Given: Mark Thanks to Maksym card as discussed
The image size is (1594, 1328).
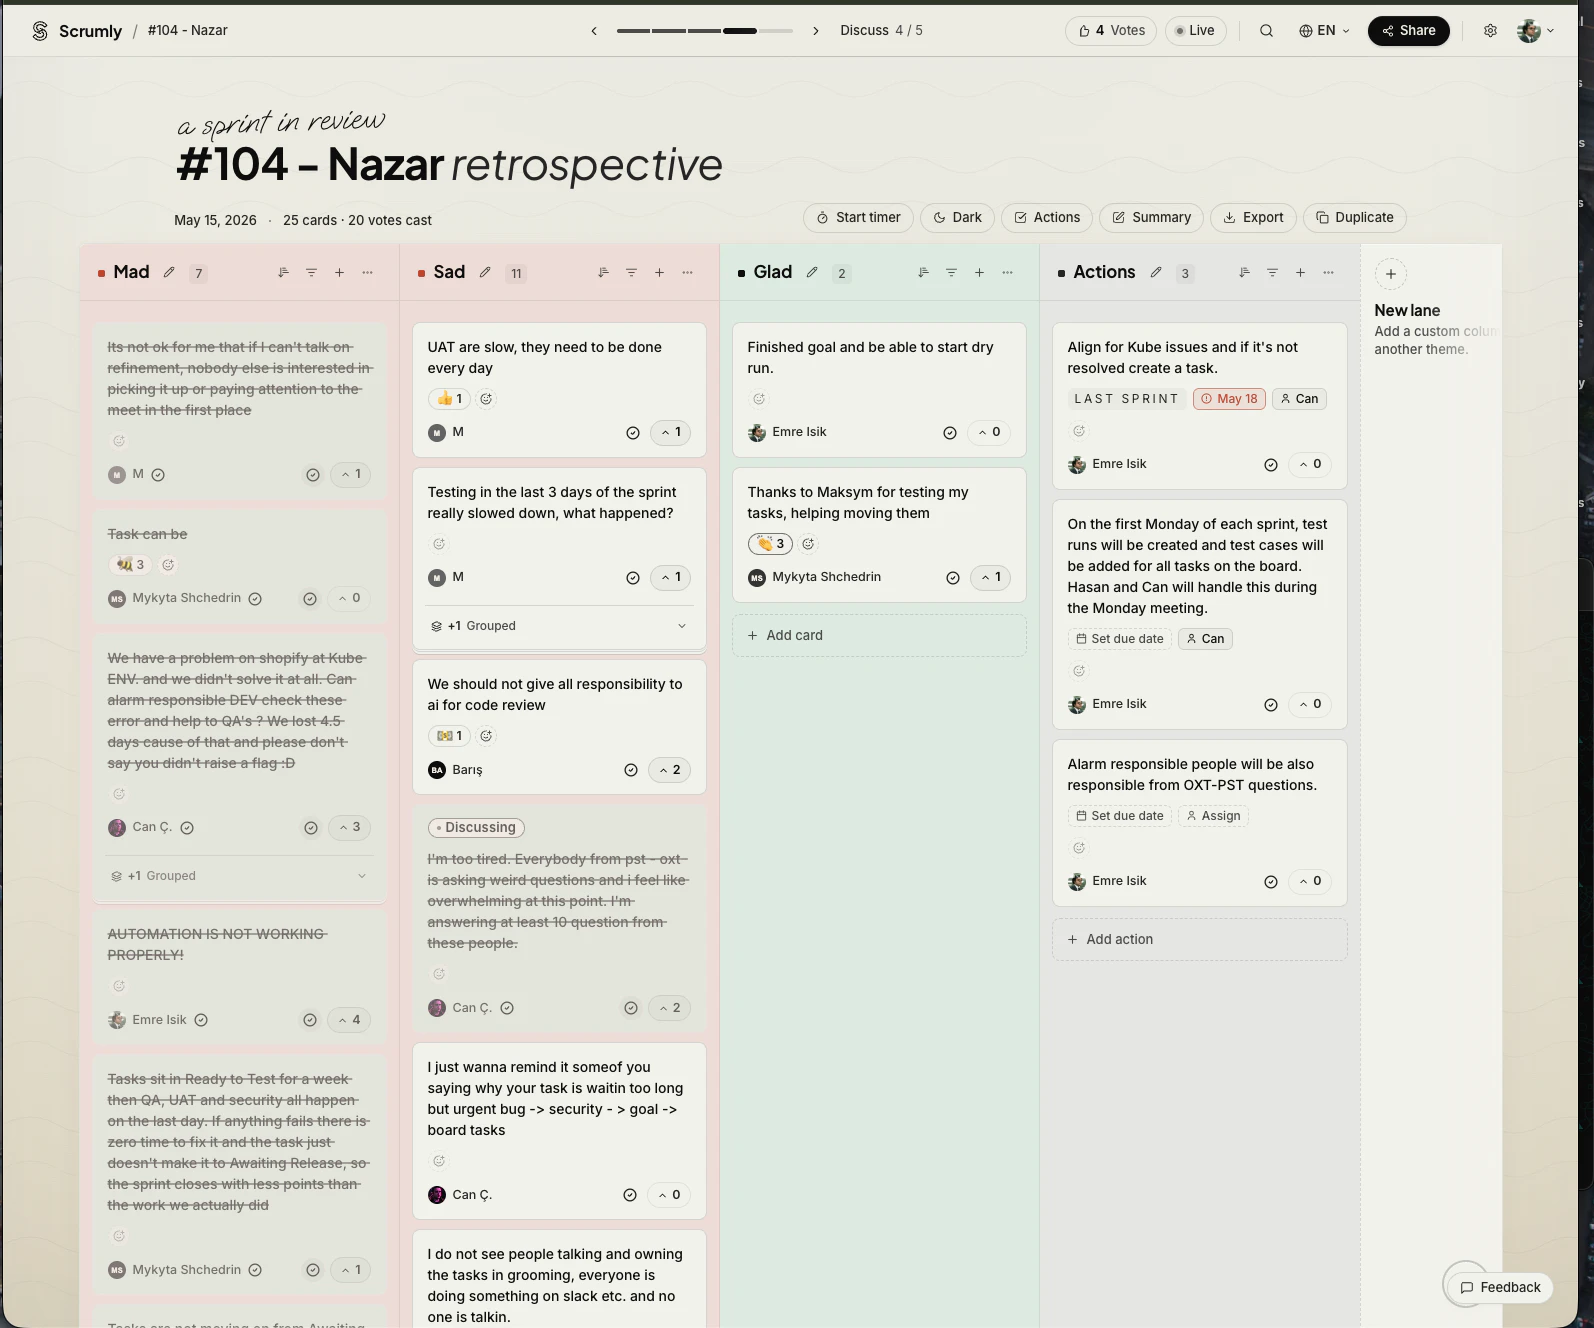Looking at the screenshot, I should [953, 578].
